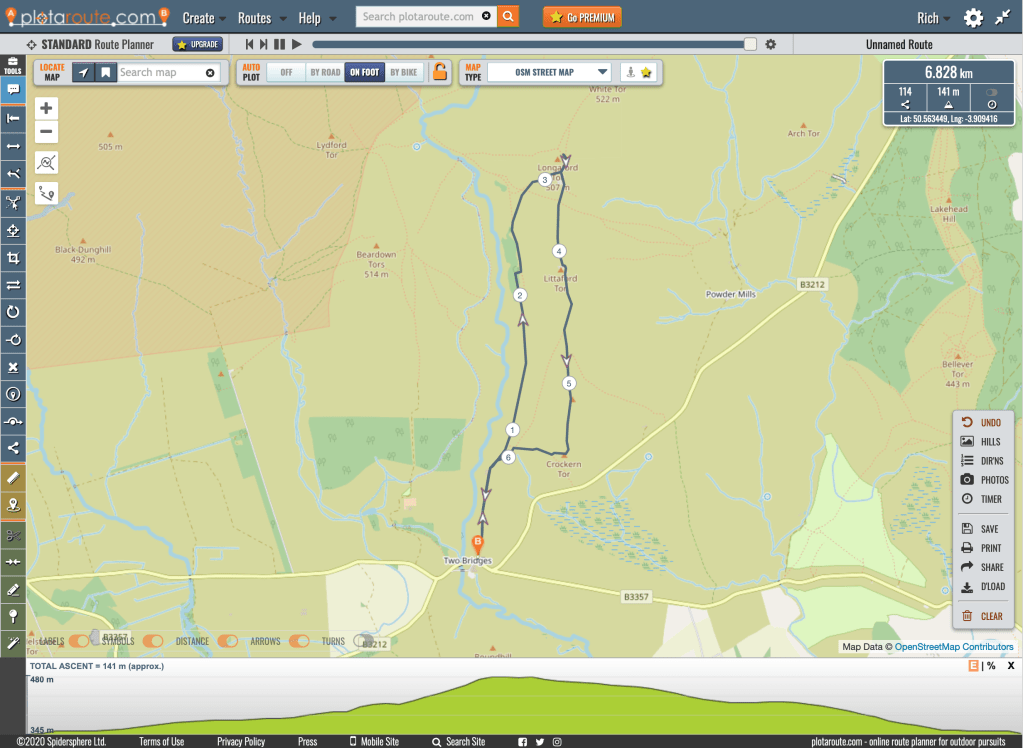Click the auto-plot padlock icon

(x=439, y=72)
